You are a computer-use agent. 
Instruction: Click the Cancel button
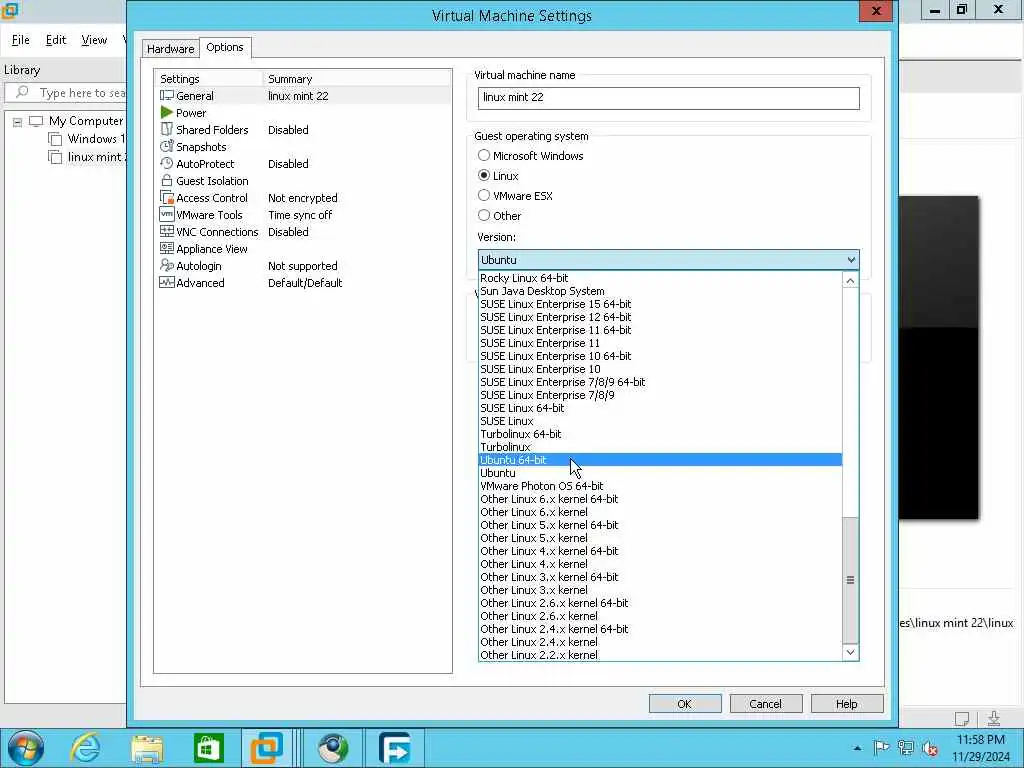[765, 703]
